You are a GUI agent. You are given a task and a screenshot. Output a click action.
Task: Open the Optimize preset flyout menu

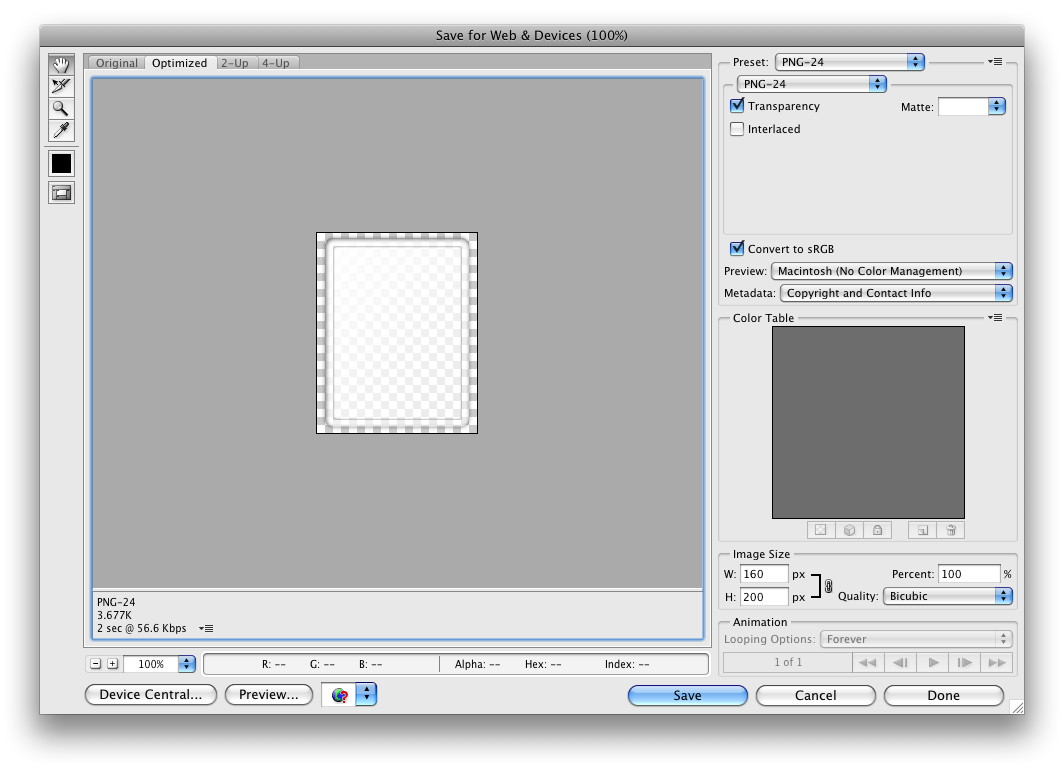point(995,62)
